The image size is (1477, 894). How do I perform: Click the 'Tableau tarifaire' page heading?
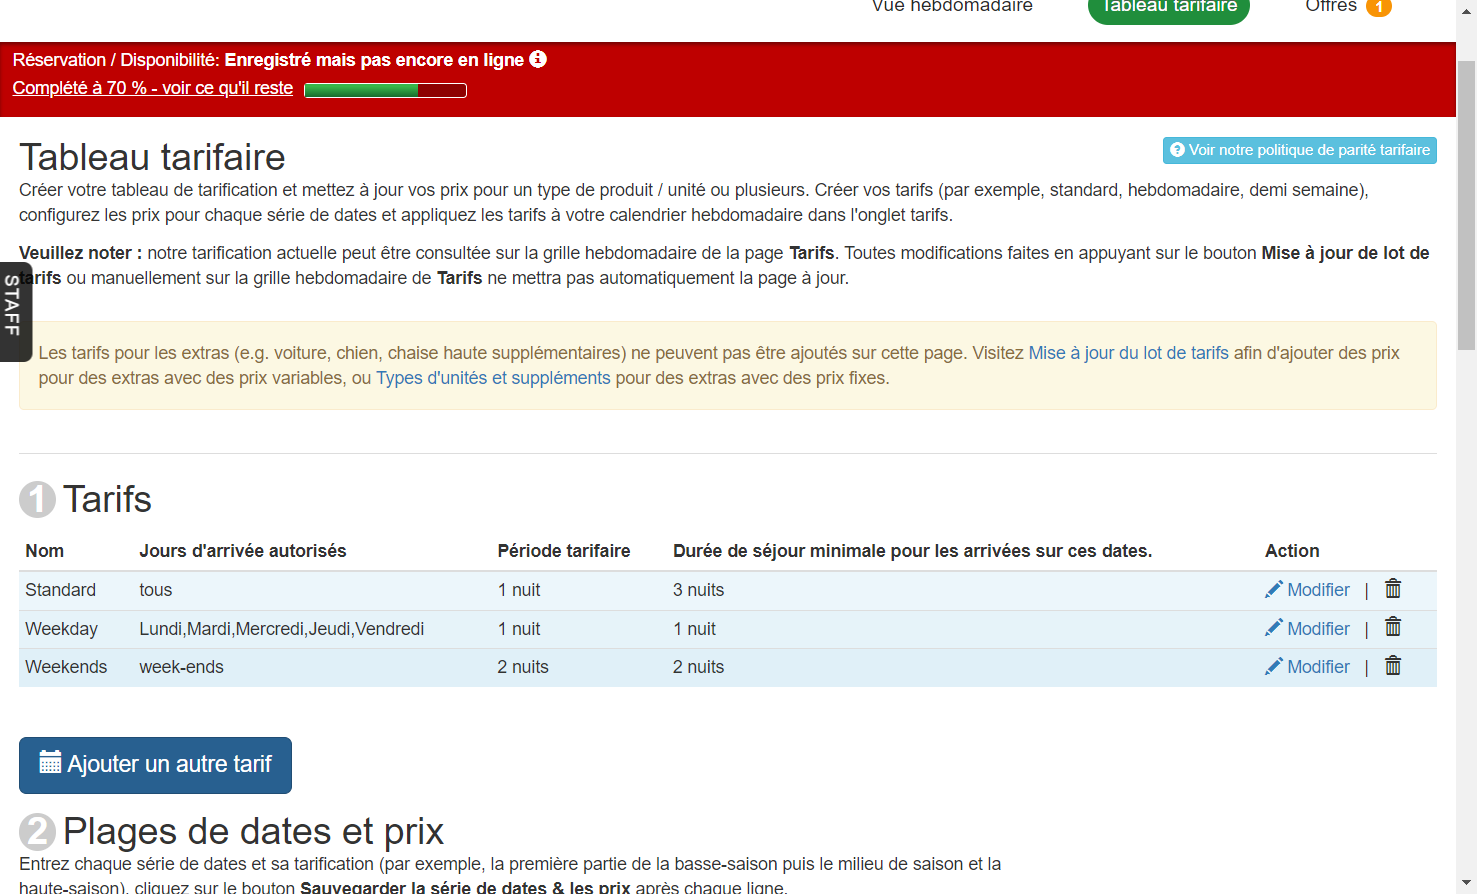[x=152, y=157]
